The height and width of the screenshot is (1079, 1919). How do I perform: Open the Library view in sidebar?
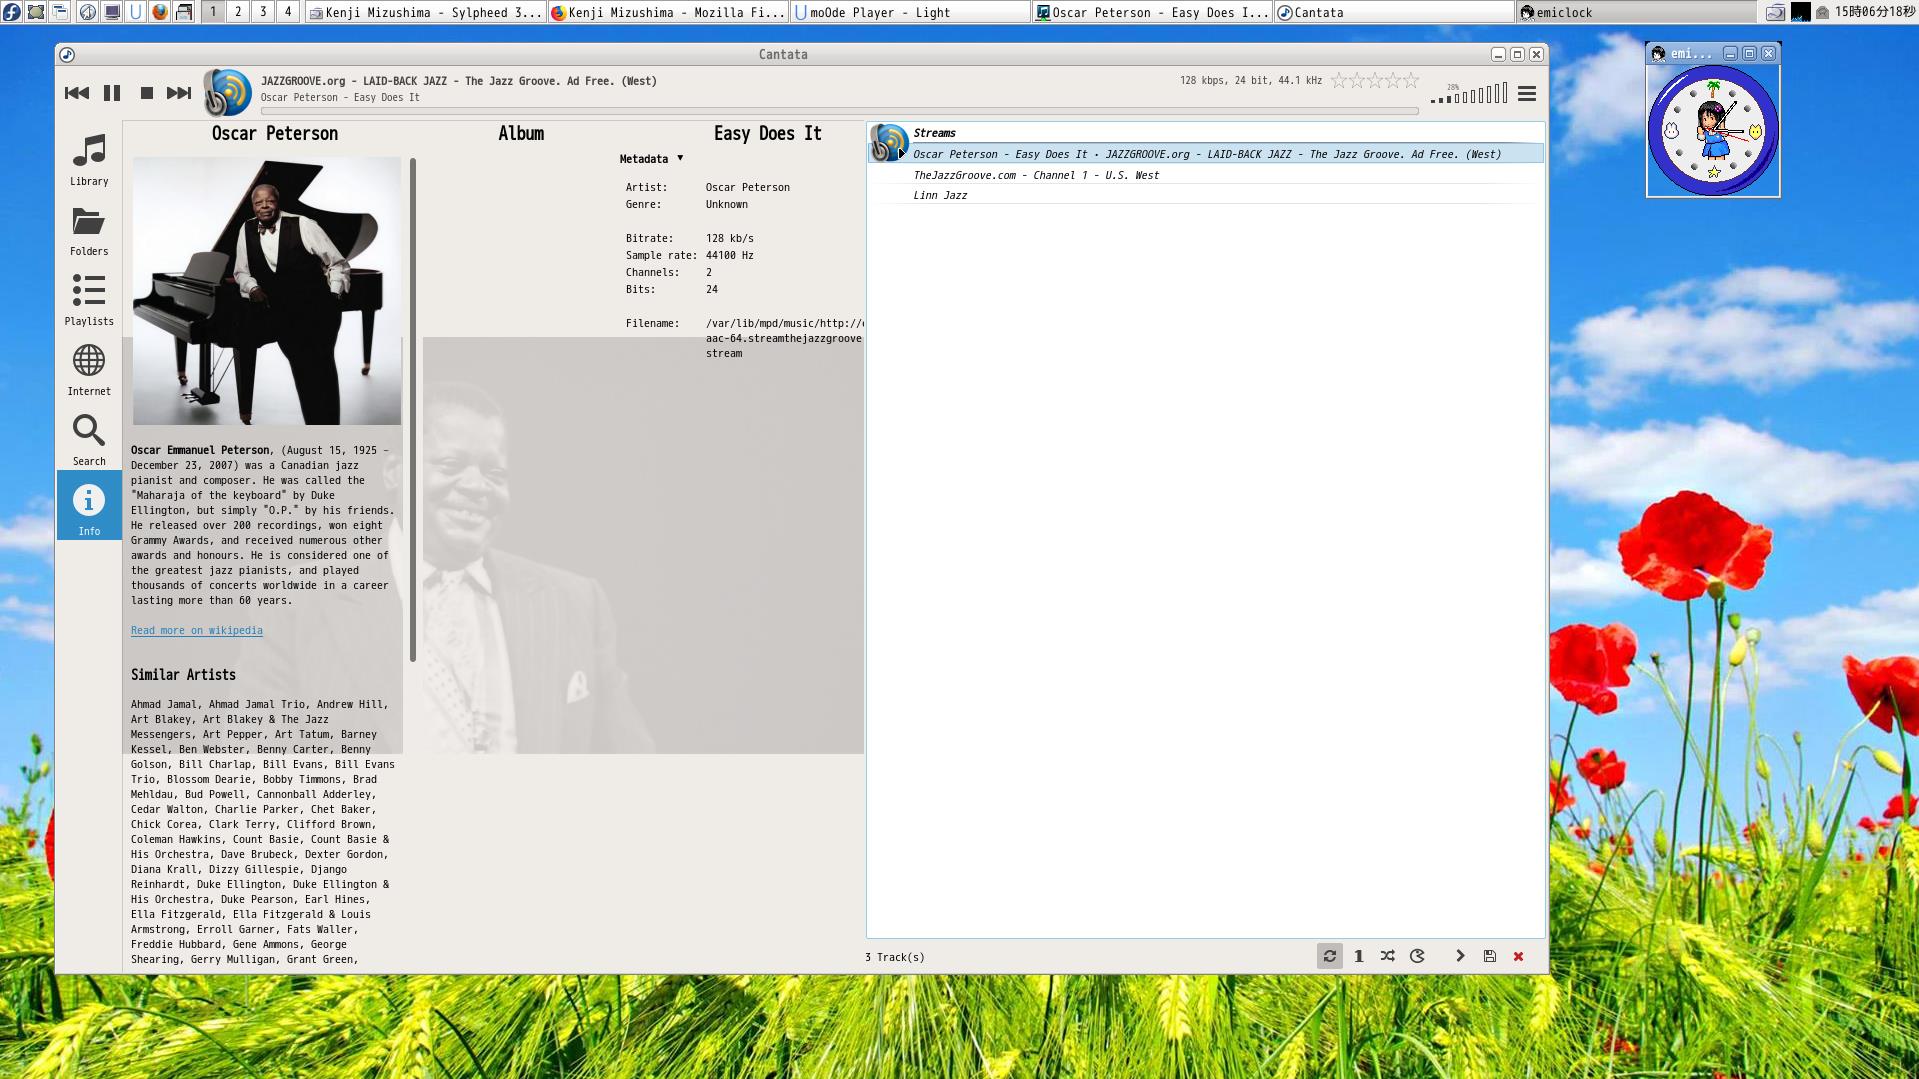click(x=89, y=160)
